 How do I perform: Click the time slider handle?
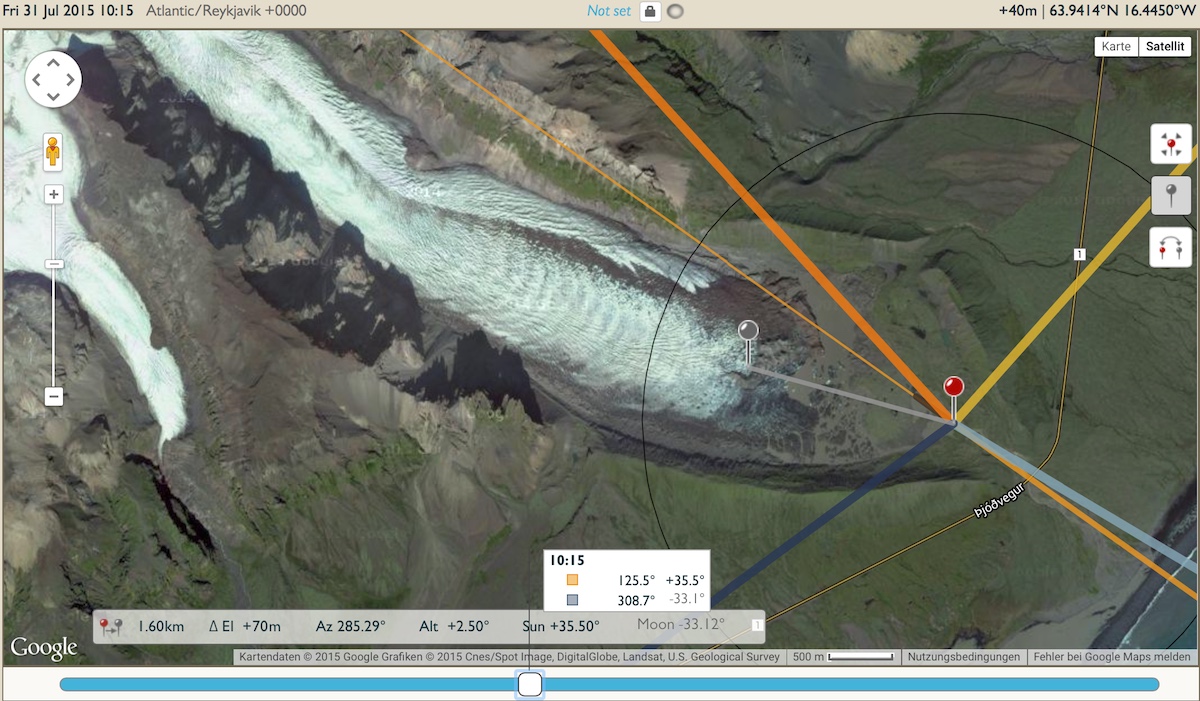530,684
